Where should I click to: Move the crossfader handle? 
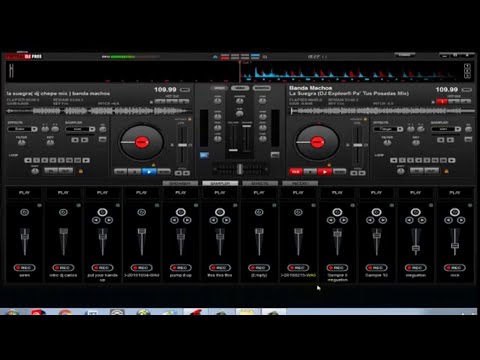coord(240,169)
